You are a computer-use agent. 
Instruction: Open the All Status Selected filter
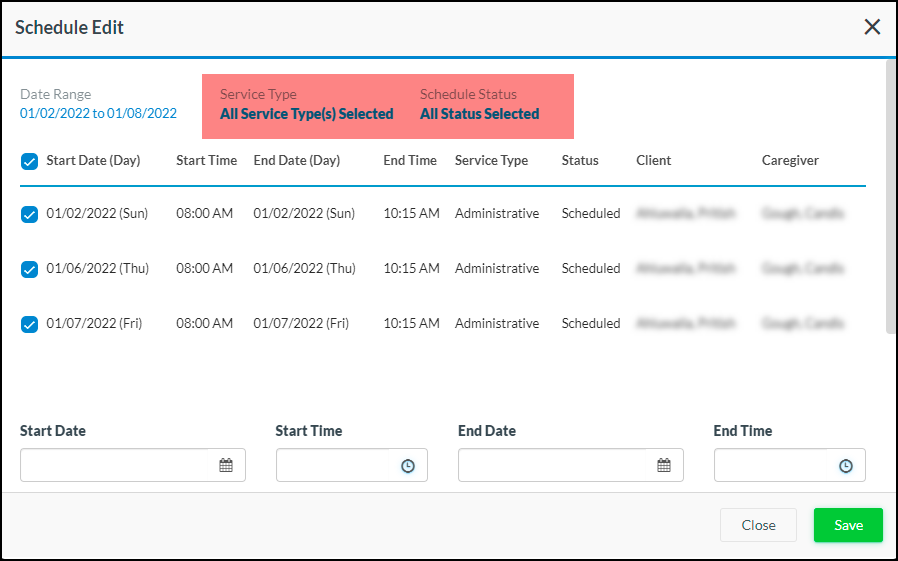[x=479, y=114]
